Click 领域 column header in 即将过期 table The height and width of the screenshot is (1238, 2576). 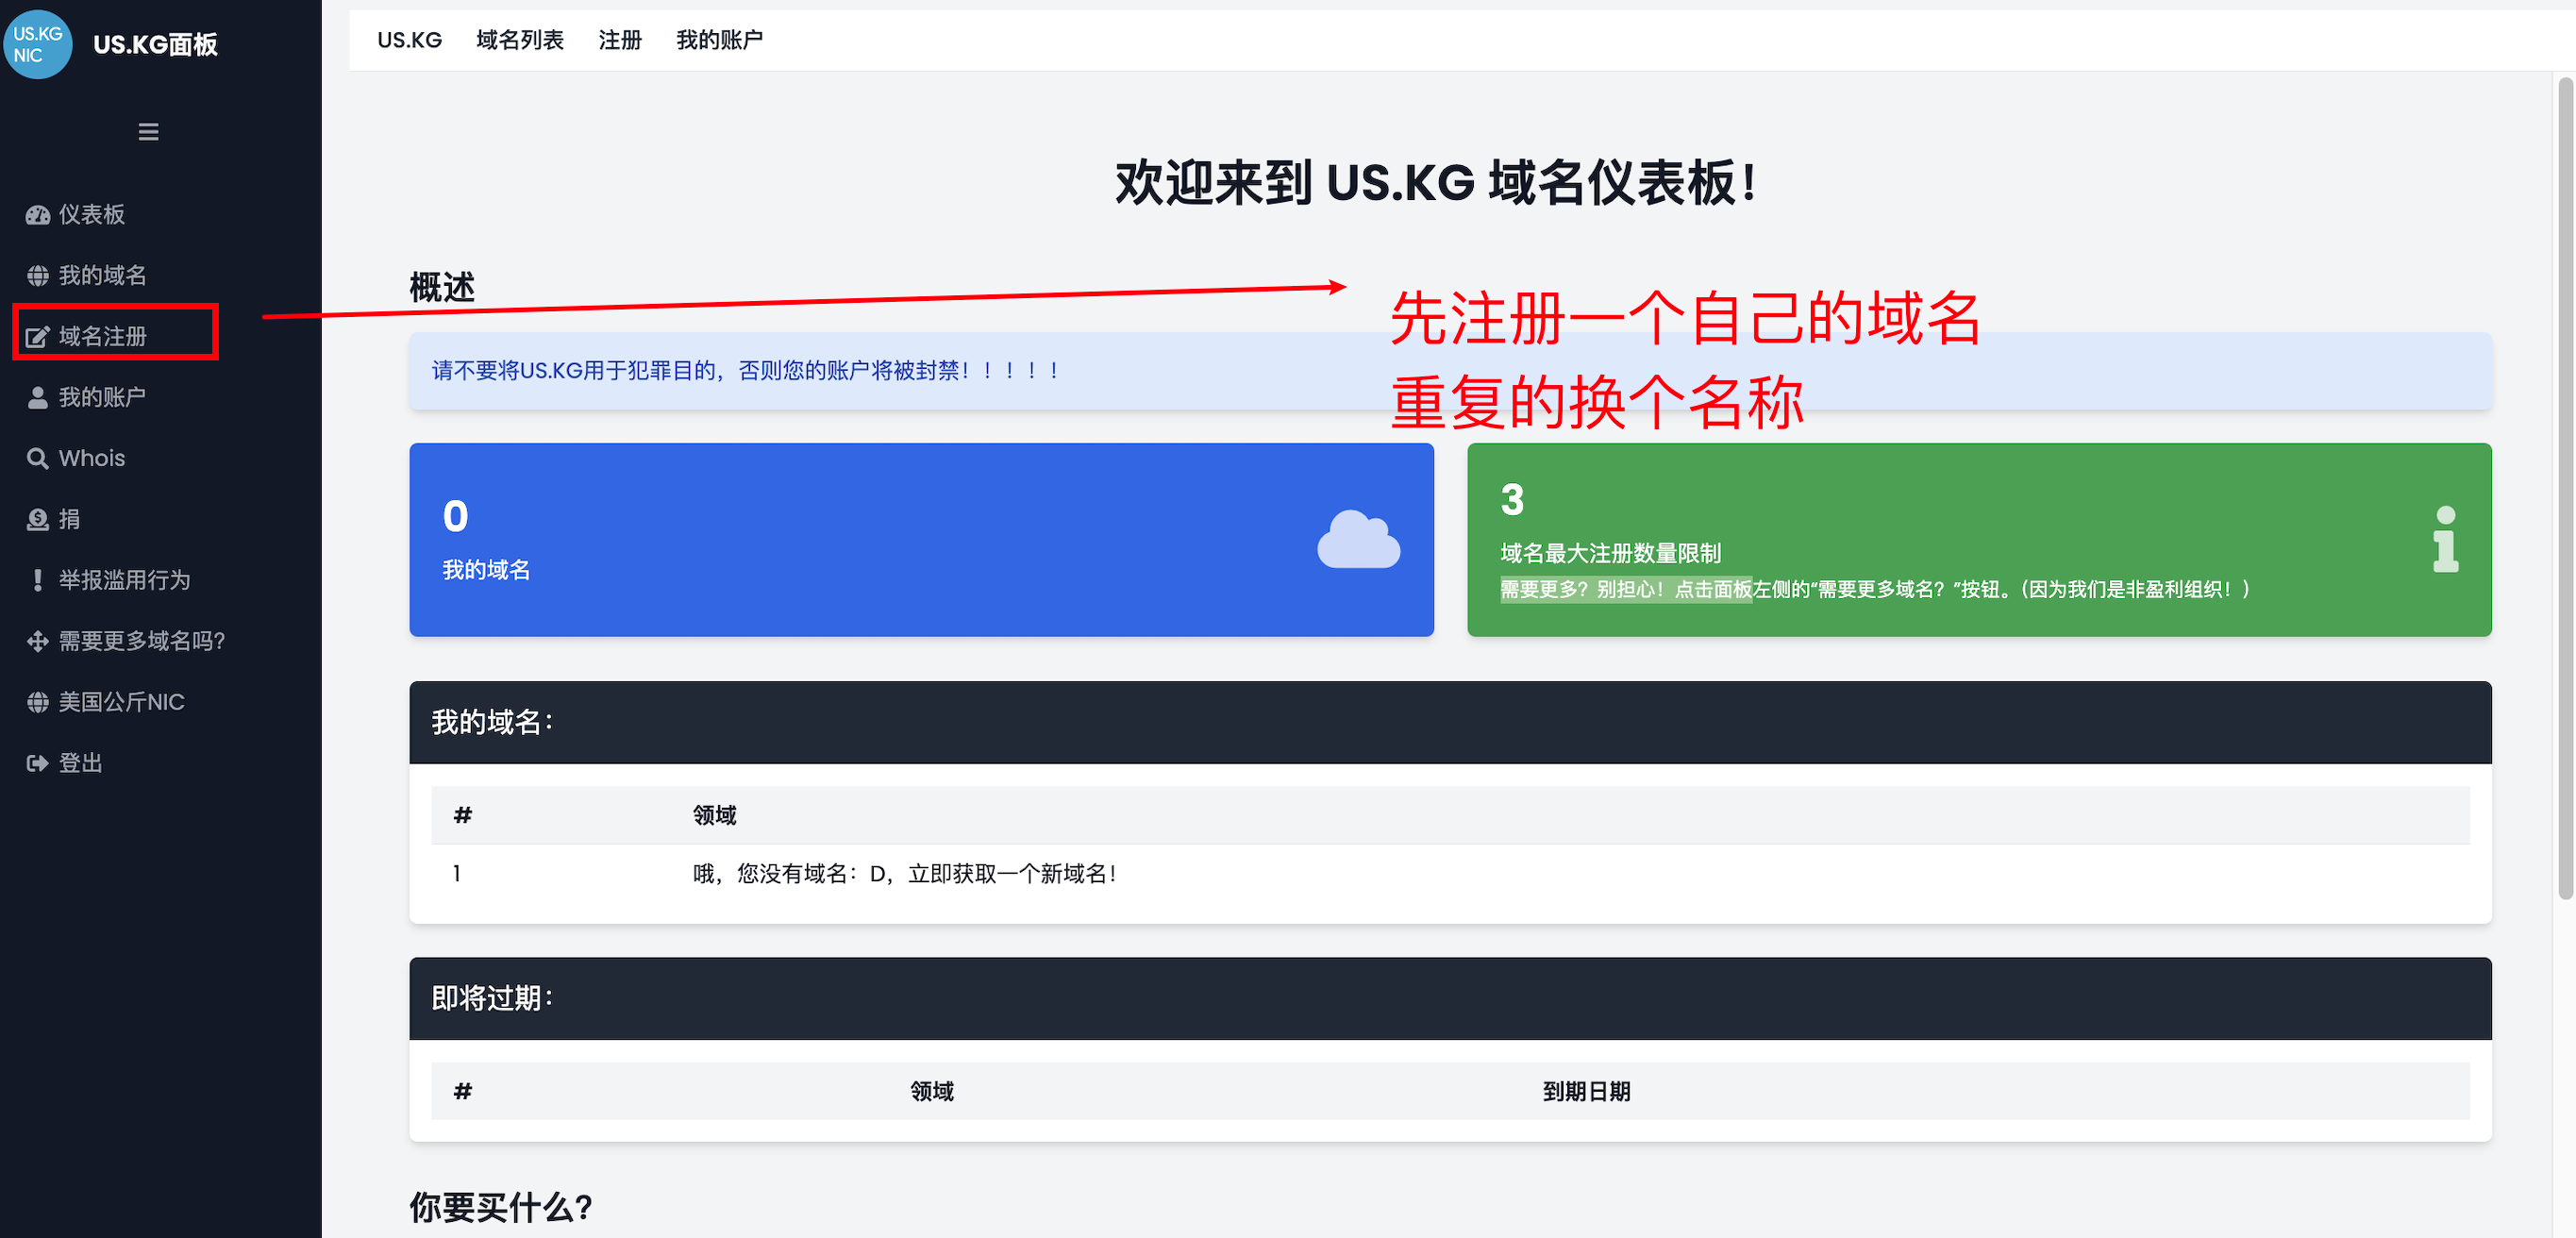tap(932, 1092)
